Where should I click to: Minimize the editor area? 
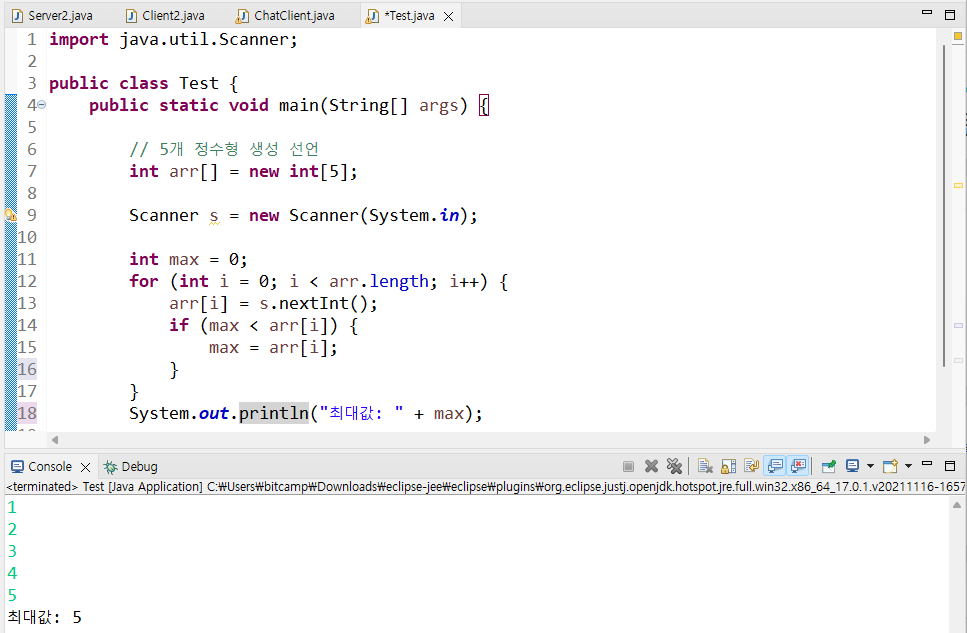926,13
